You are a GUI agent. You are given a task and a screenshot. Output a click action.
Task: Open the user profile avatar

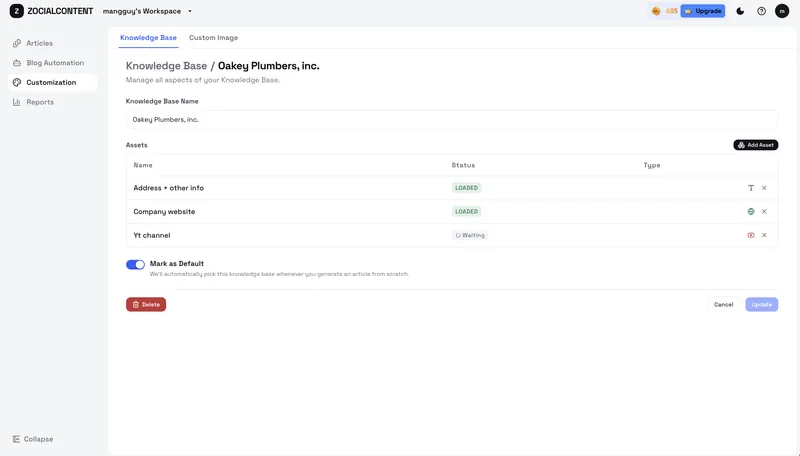782,11
